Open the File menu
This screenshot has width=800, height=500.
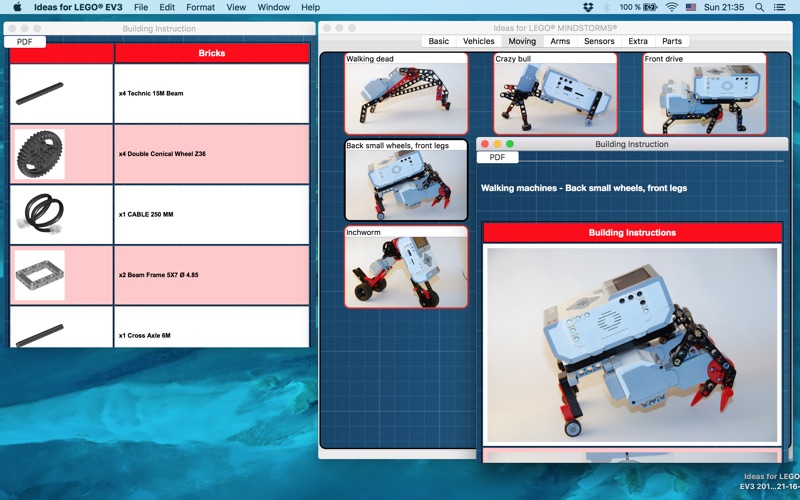(x=141, y=7)
